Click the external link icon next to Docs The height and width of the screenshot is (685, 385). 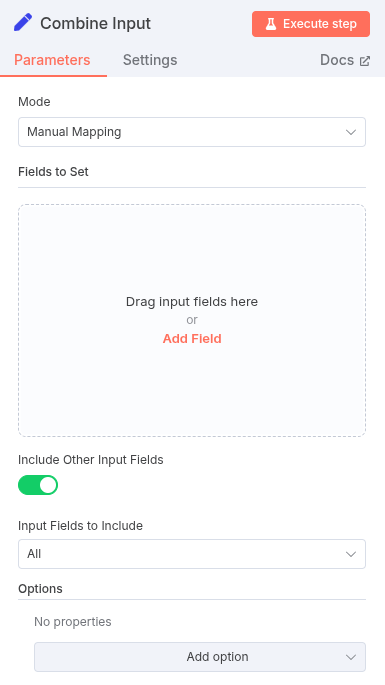click(x=365, y=61)
